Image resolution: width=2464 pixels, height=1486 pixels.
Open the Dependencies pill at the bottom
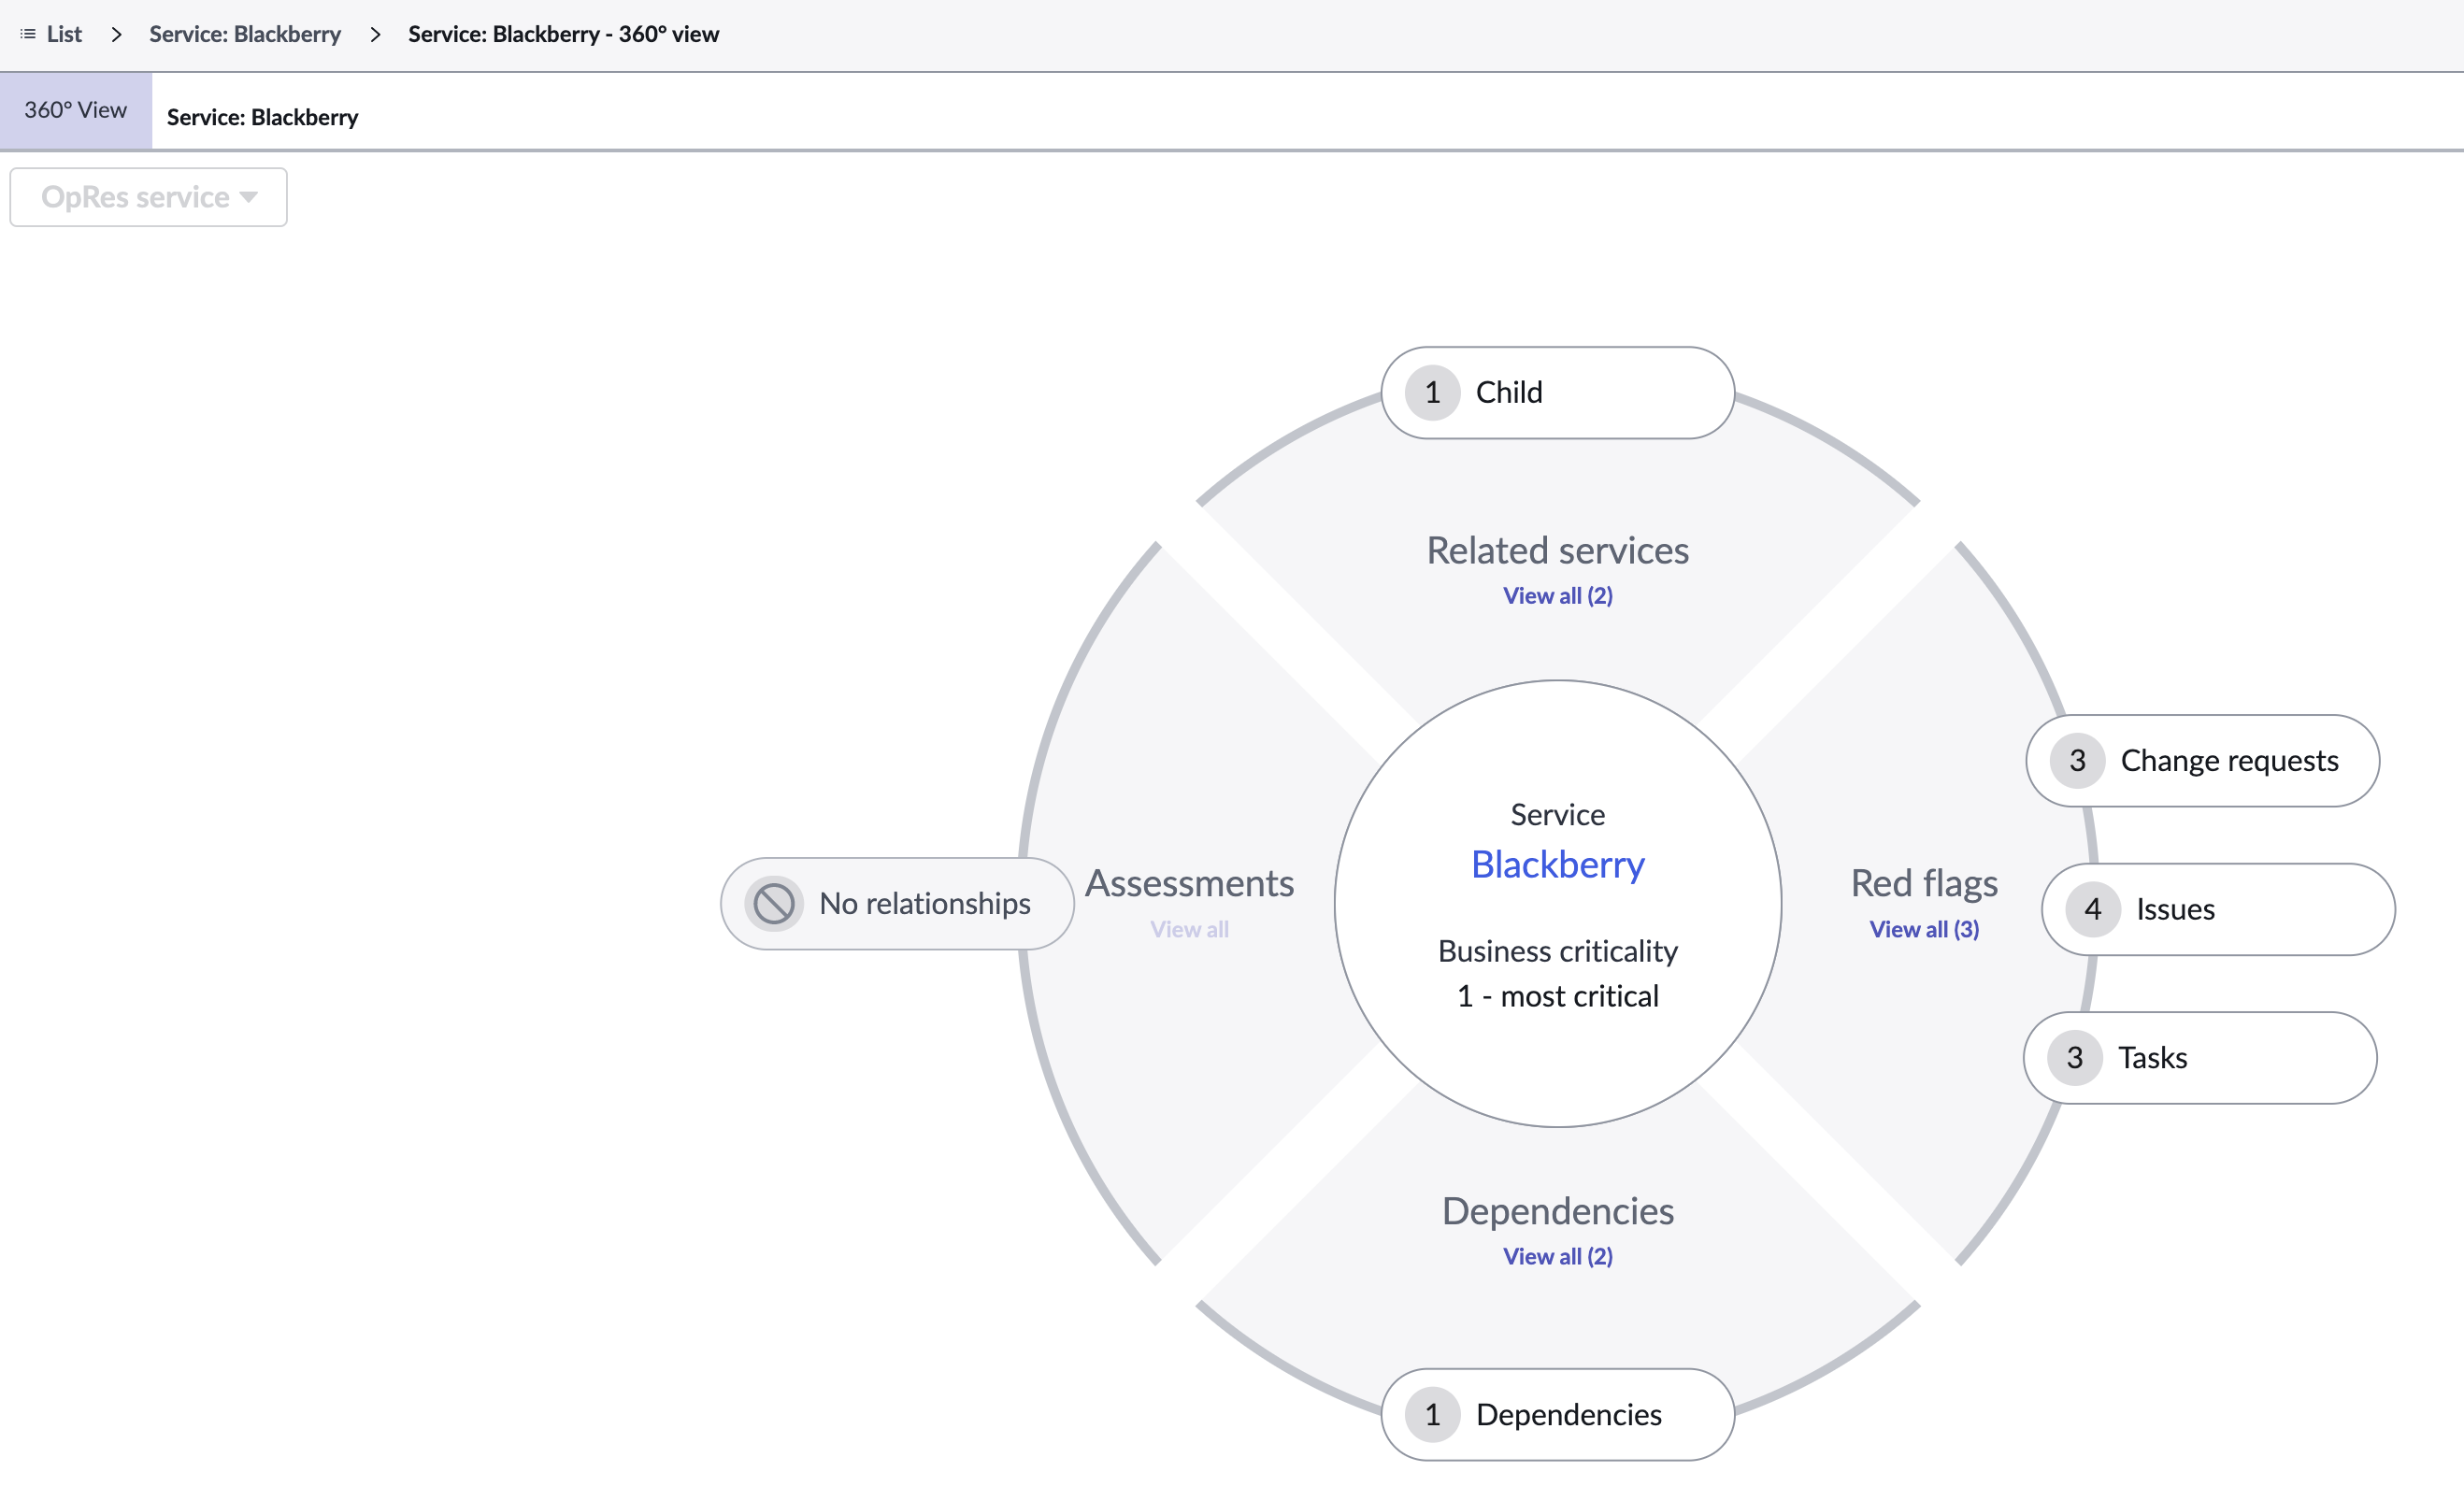click(x=1558, y=1415)
